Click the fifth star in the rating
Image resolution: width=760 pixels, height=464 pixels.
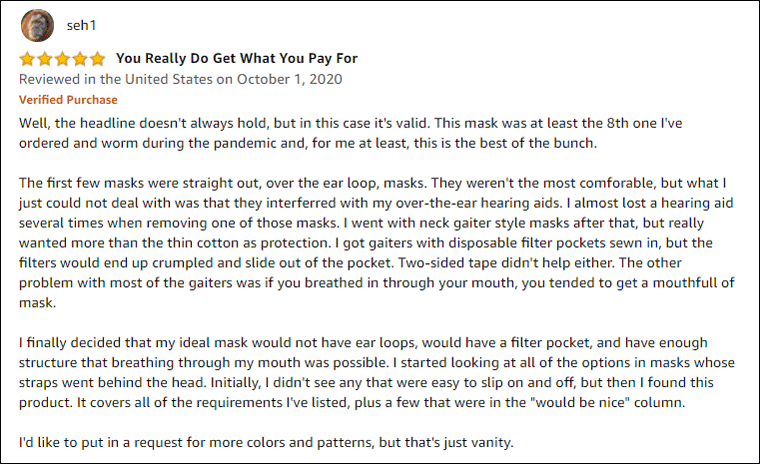(x=97, y=58)
